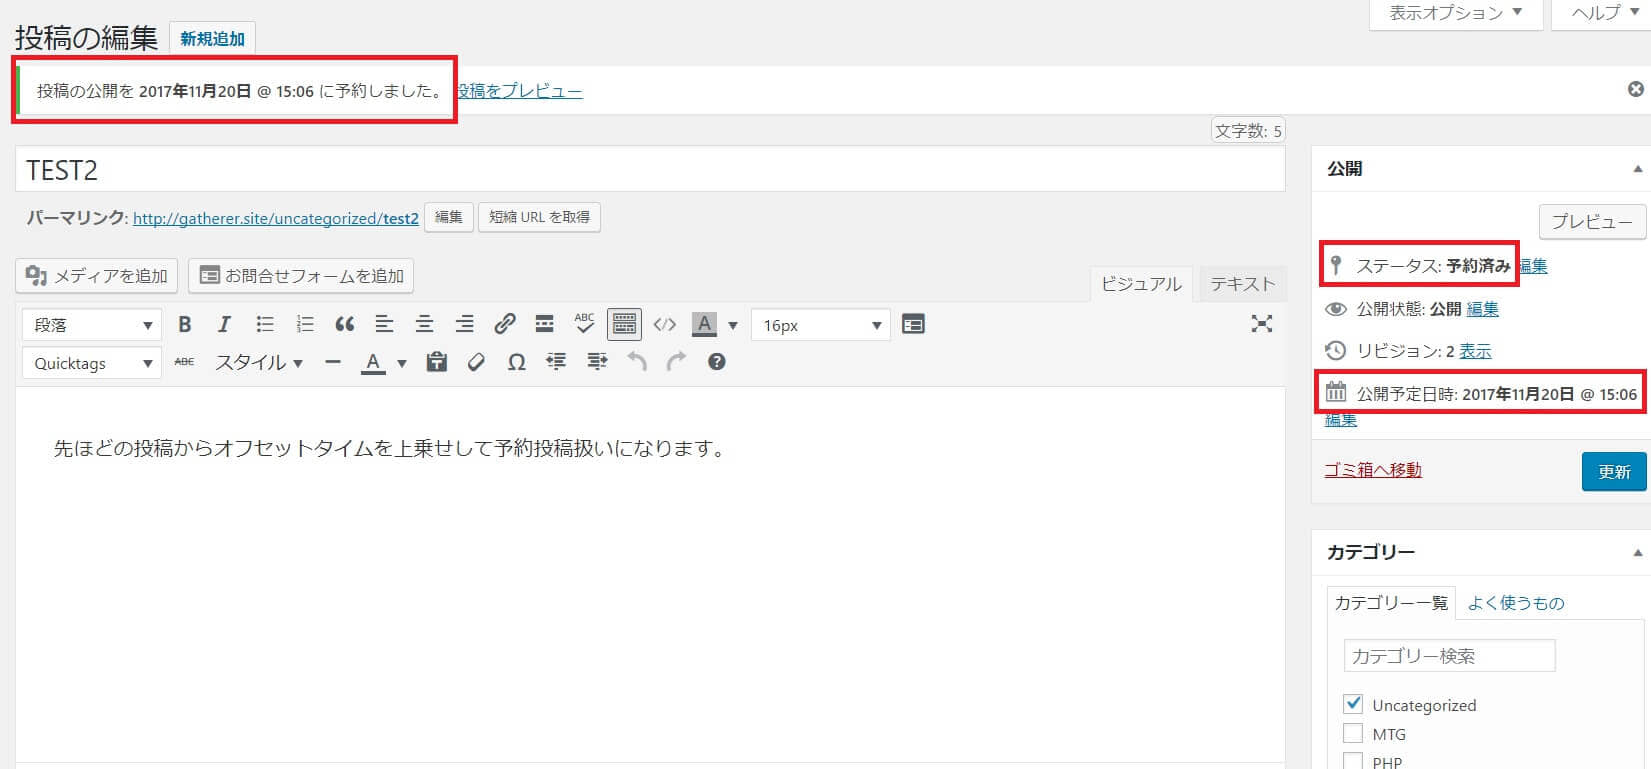Click ゴミ箱へ移動 link
This screenshot has height=769, width=1651.
[1373, 470]
